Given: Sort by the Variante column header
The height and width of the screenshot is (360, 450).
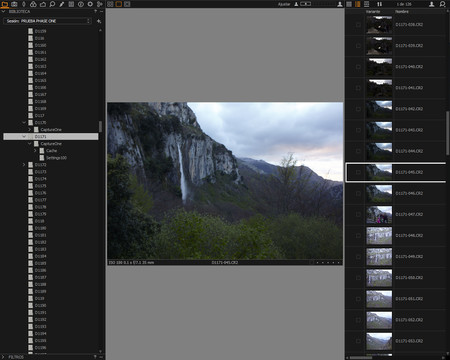Looking at the screenshot, I should [373, 12].
